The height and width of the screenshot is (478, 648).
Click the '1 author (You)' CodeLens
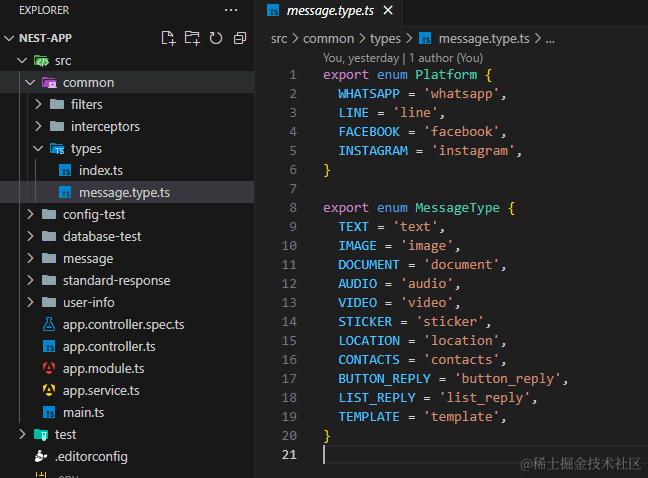click(446, 58)
